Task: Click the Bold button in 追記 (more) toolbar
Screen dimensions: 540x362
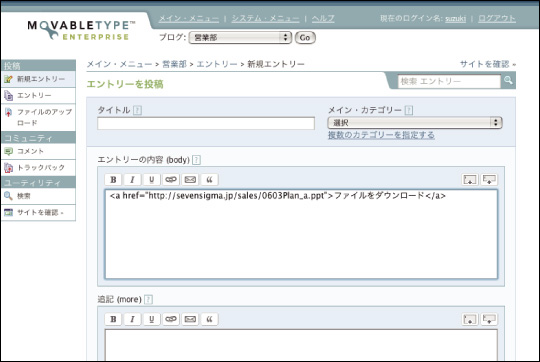Action: click(x=113, y=319)
